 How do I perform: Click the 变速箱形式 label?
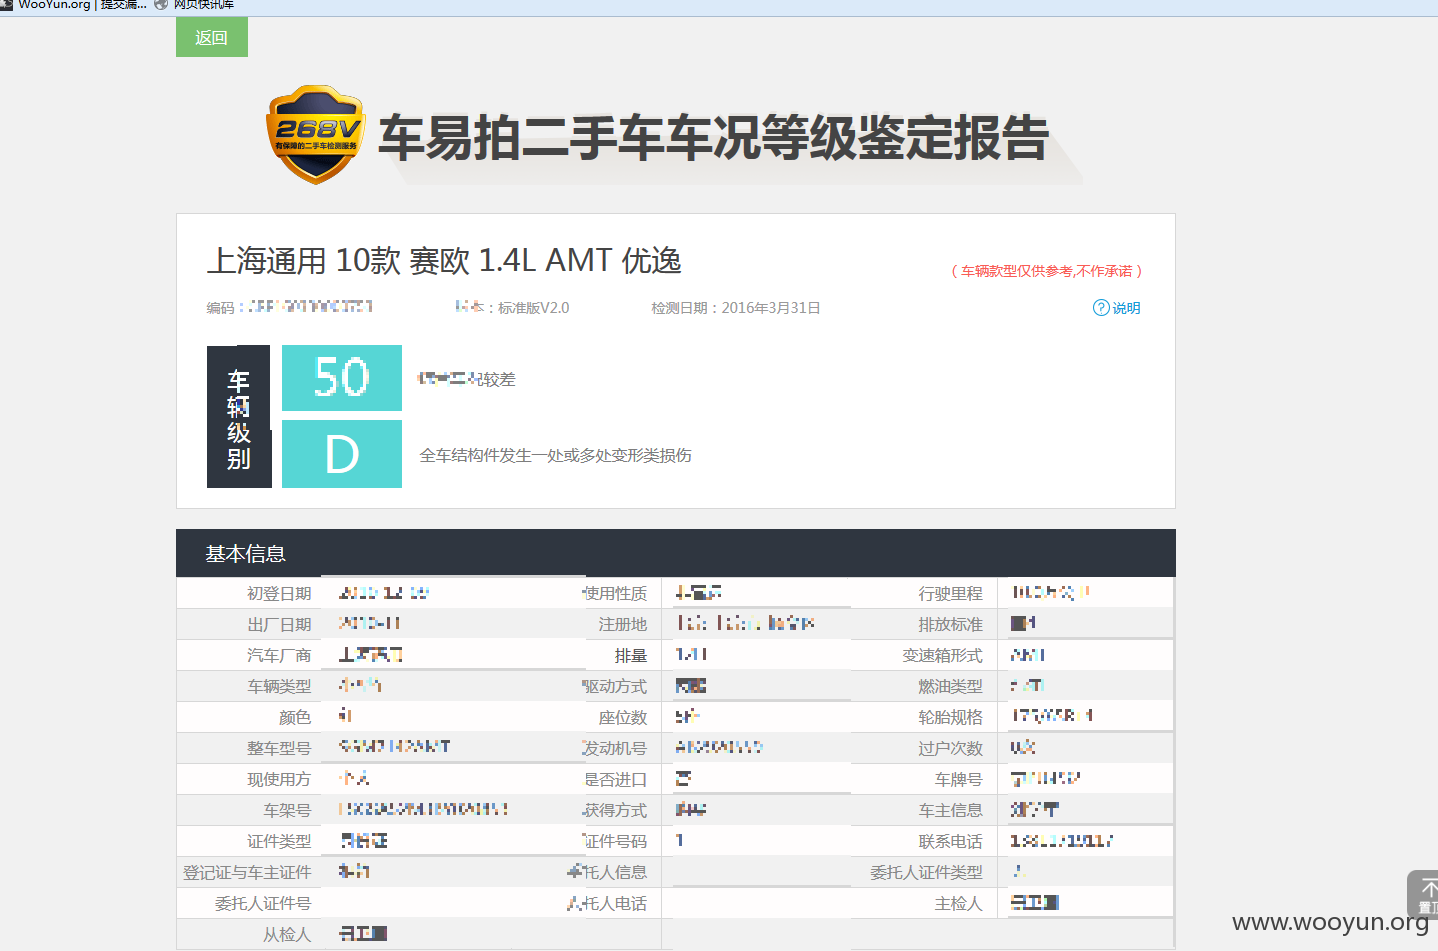[x=943, y=656]
